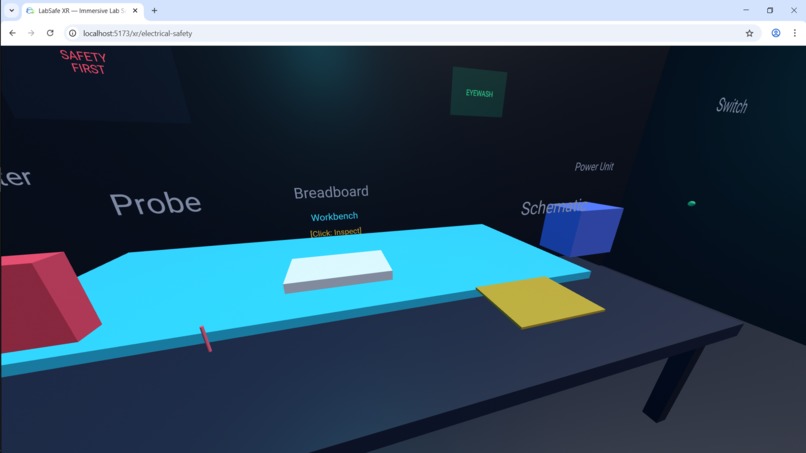Click the green EYEWASH sign
The width and height of the screenshot is (806, 453).
coord(479,92)
